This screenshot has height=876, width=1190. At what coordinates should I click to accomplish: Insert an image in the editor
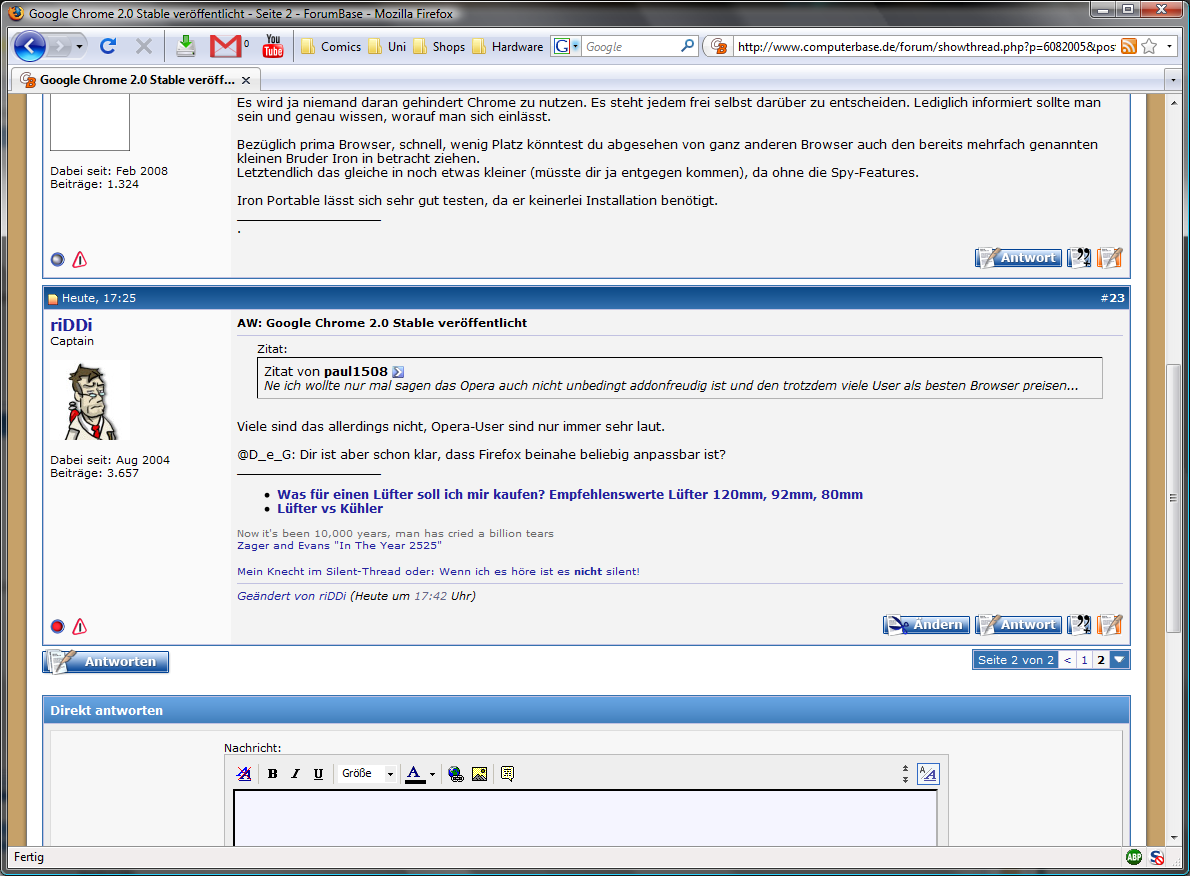[480, 774]
